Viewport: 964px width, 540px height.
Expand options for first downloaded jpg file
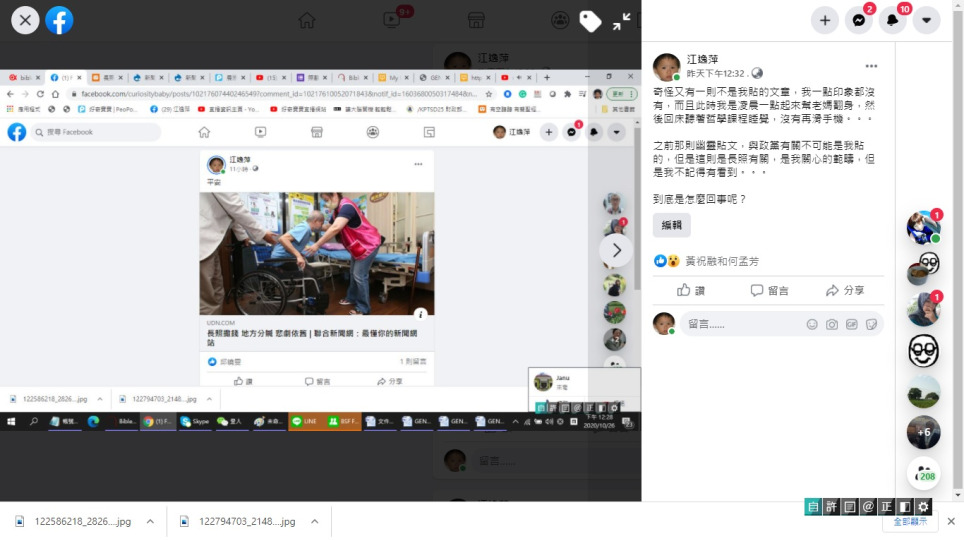point(150,521)
